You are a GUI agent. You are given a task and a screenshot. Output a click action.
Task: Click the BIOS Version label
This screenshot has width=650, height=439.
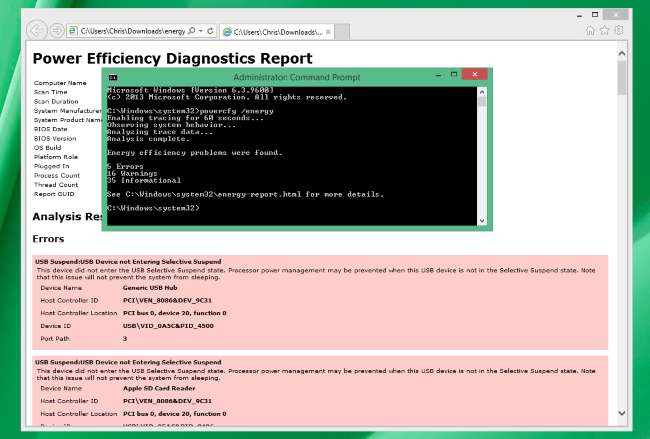coord(55,138)
